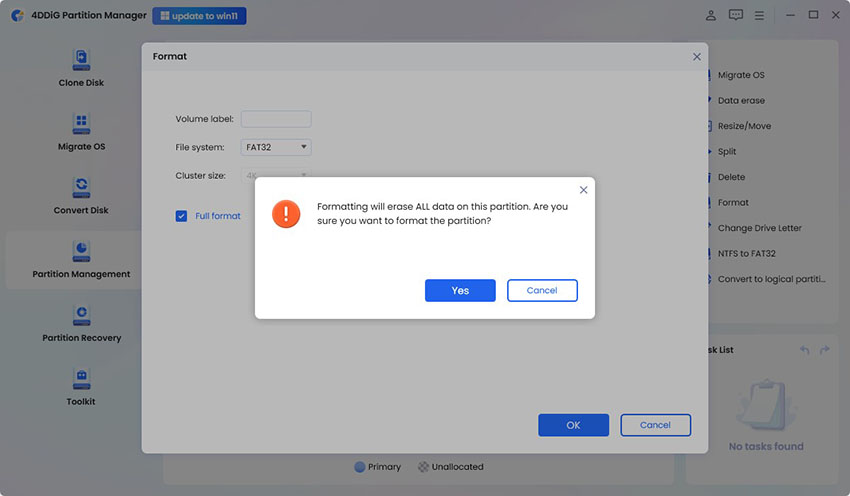Select Change Drive Letter option
The width and height of the screenshot is (850, 496).
[759, 228]
